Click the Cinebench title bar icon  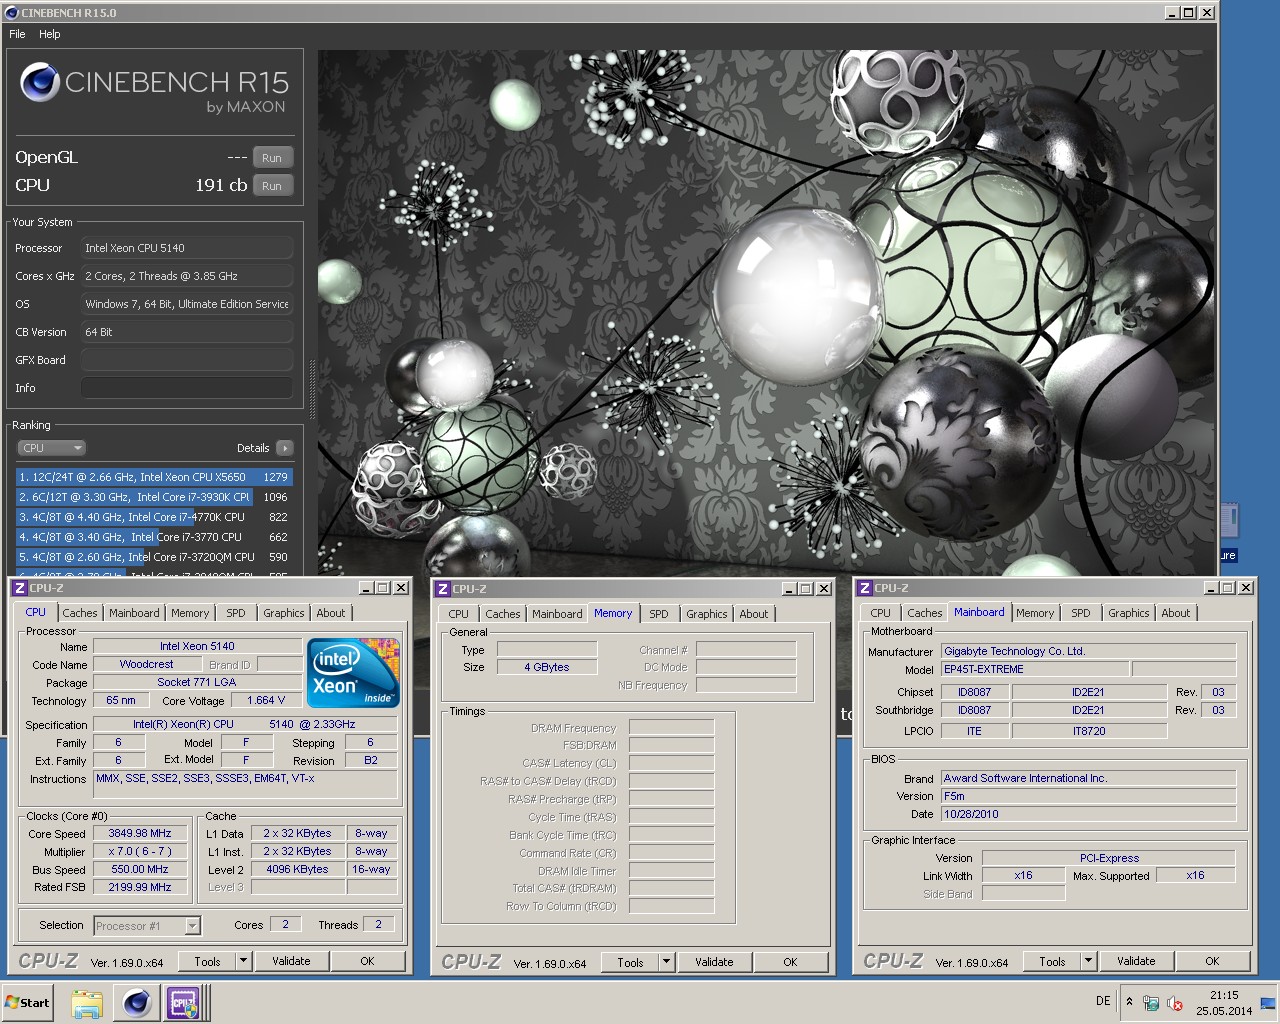12,13
